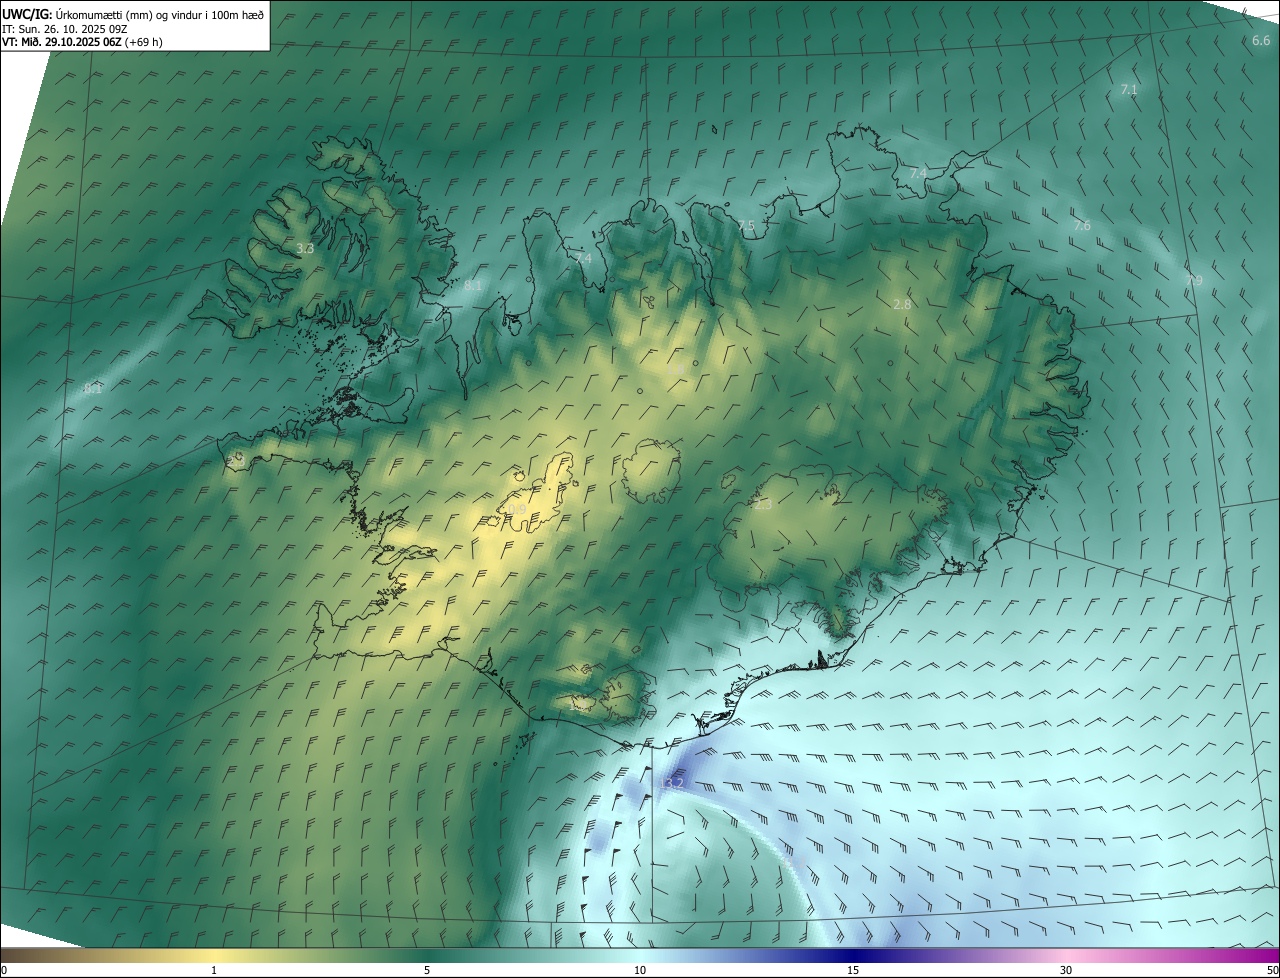This screenshot has width=1280, height=978.
Task: Click the '2.8' value in northeast Iceland
Action: point(902,304)
